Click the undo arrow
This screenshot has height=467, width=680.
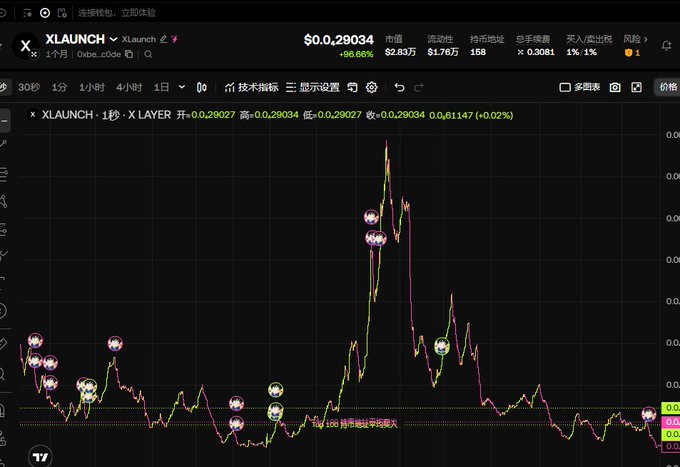(399, 88)
